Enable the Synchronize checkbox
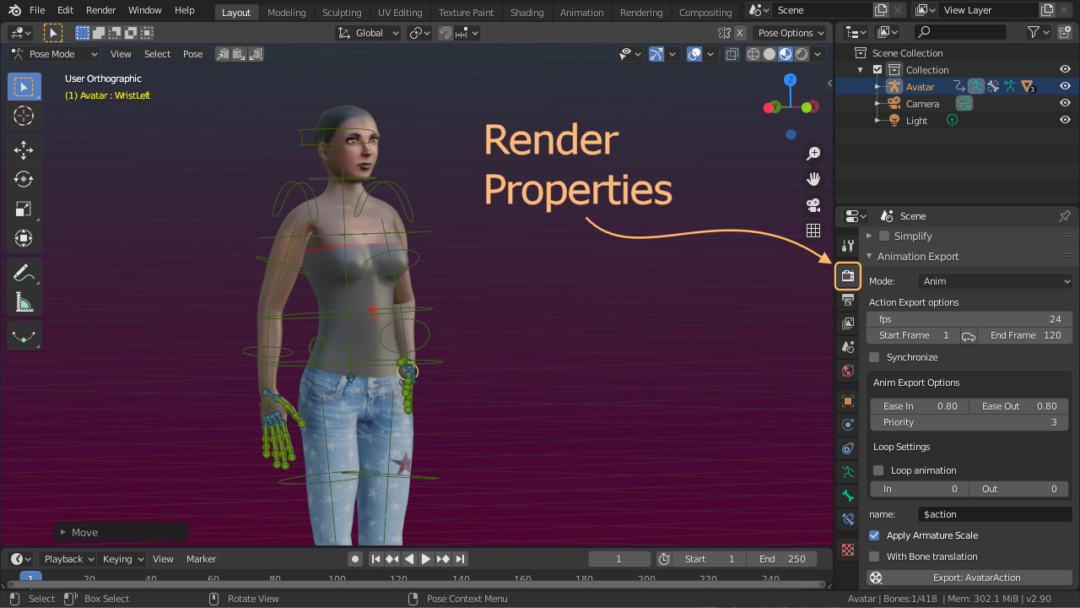 coord(875,357)
